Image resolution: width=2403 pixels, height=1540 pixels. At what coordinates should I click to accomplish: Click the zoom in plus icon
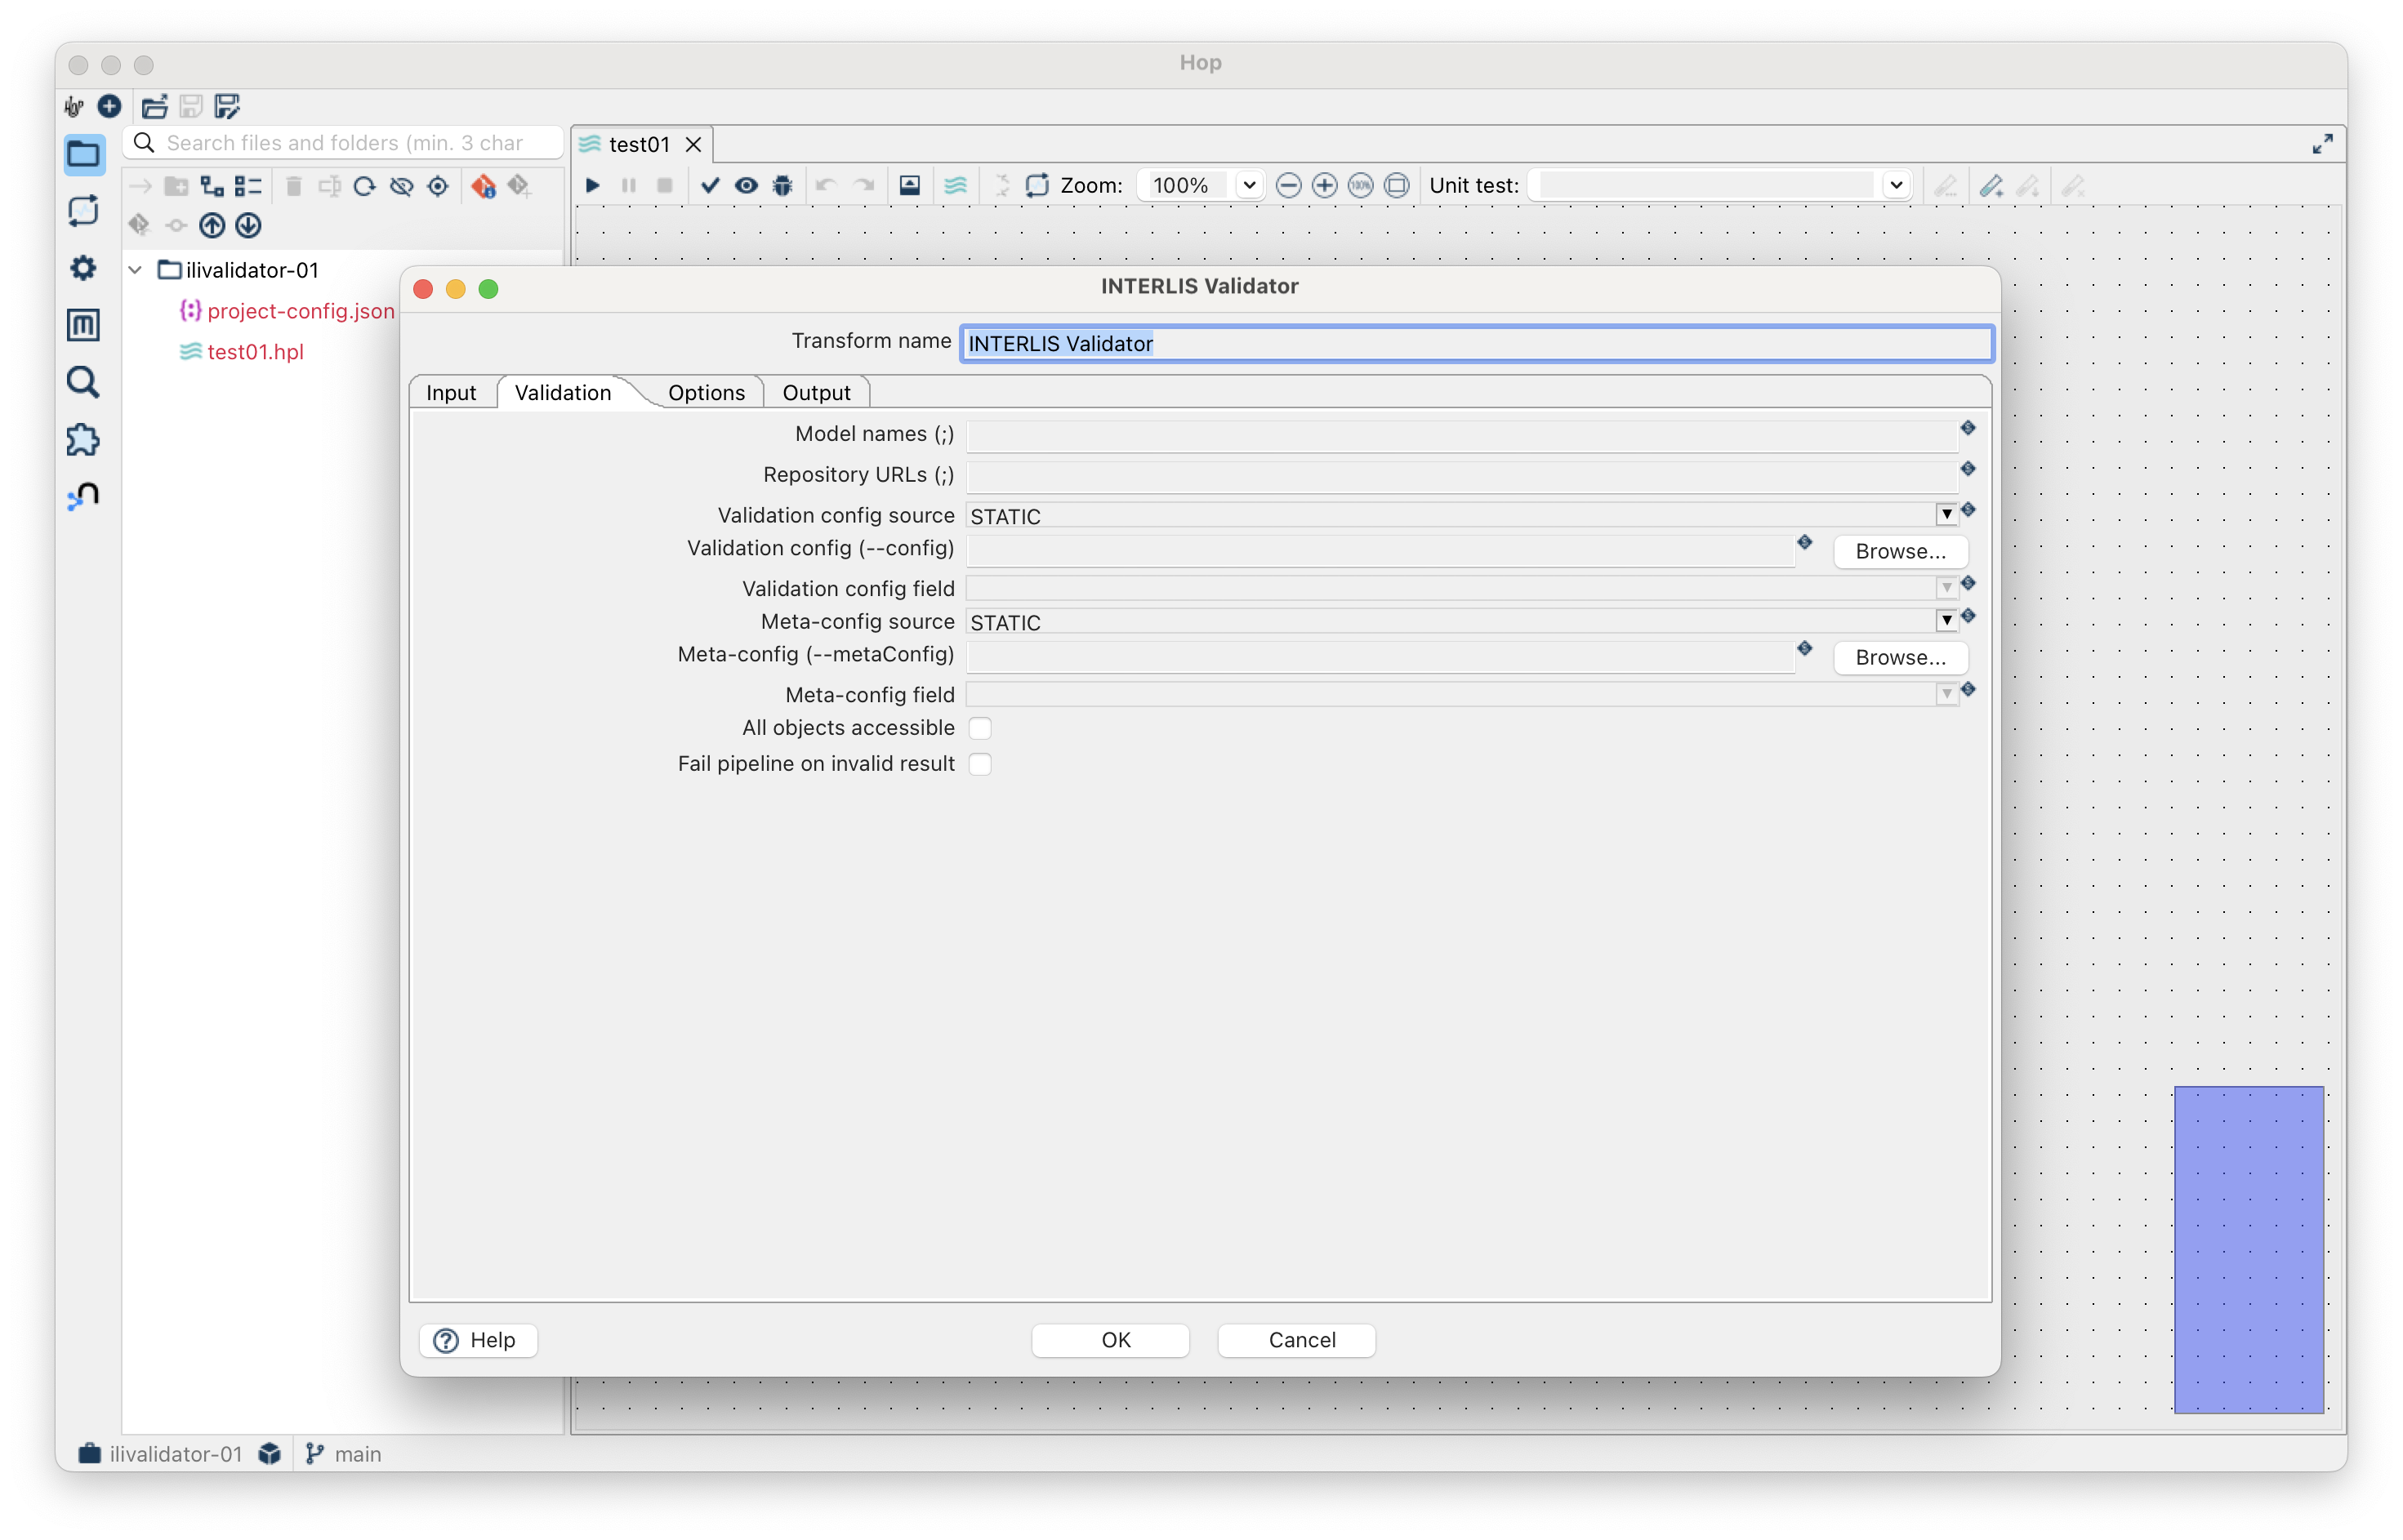[1324, 185]
